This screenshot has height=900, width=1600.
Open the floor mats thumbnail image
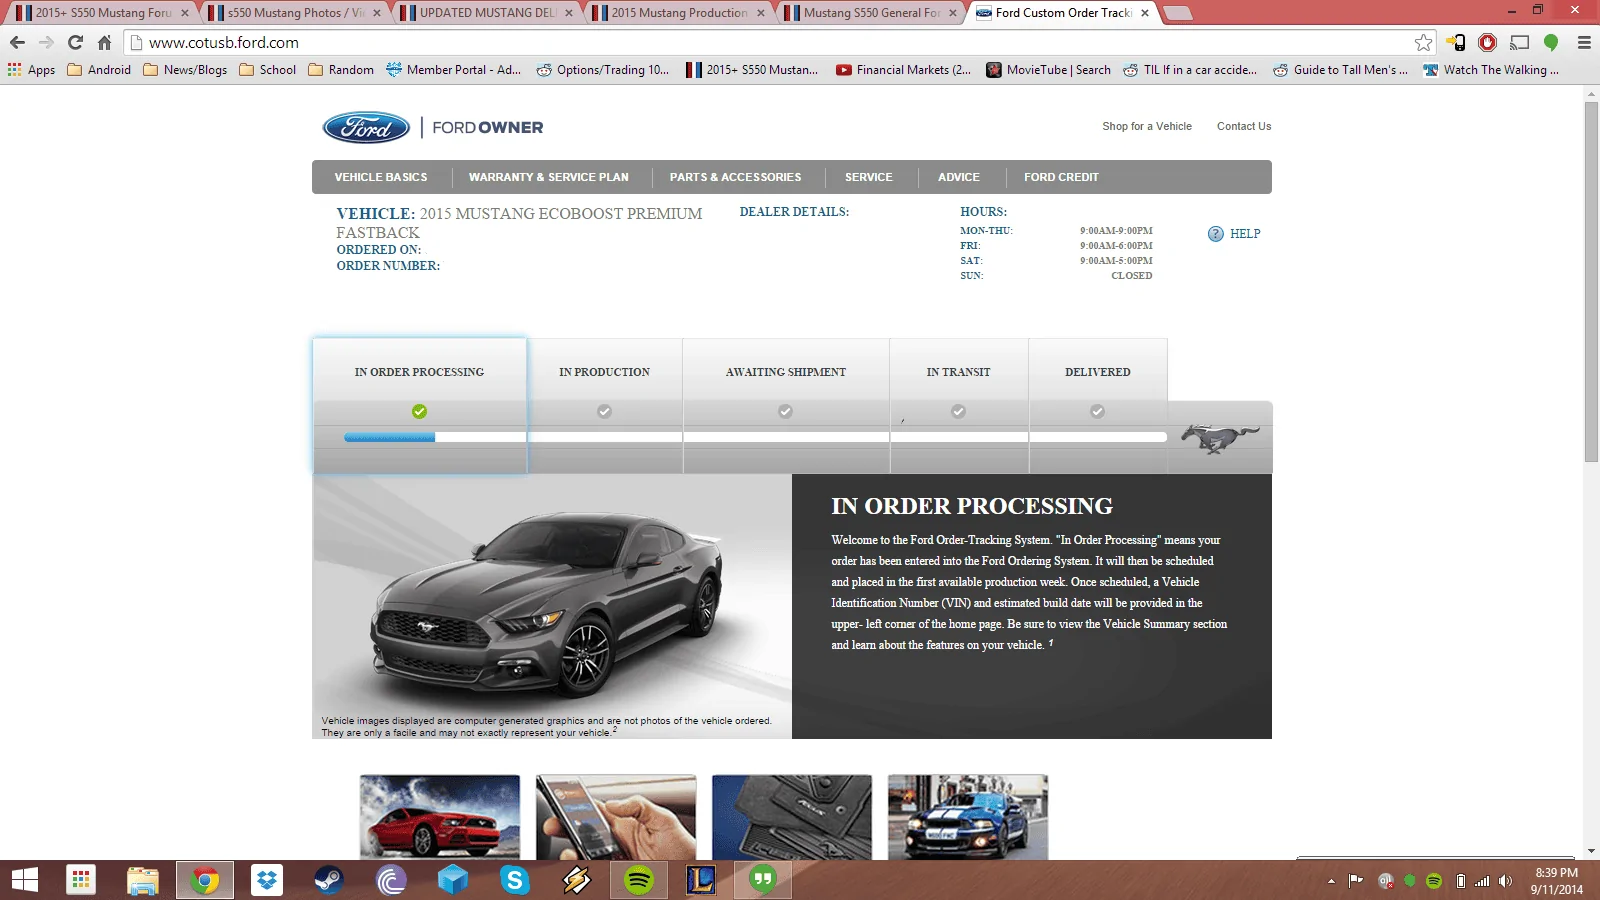[792, 817]
